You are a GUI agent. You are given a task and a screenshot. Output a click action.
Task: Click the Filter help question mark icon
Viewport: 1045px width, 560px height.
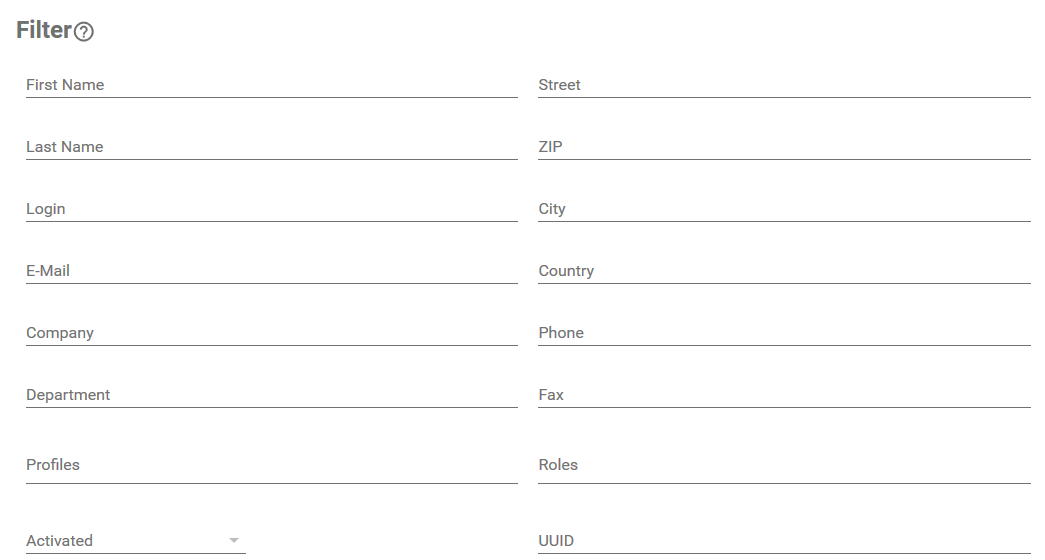point(84,32)
